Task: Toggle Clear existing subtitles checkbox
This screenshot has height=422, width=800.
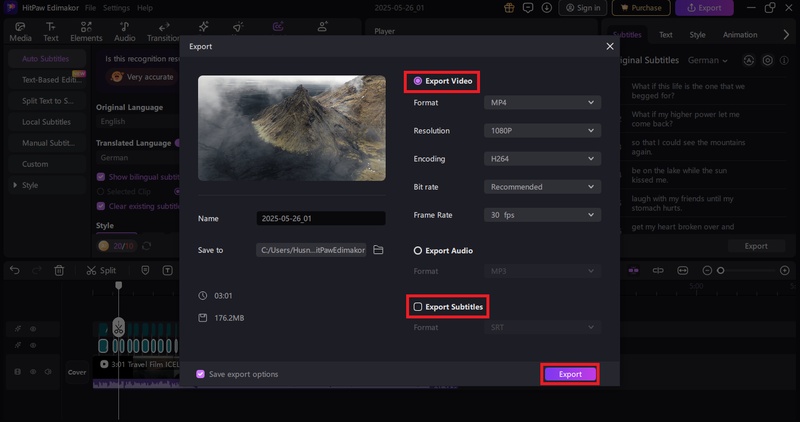Action: coord(101,206)
